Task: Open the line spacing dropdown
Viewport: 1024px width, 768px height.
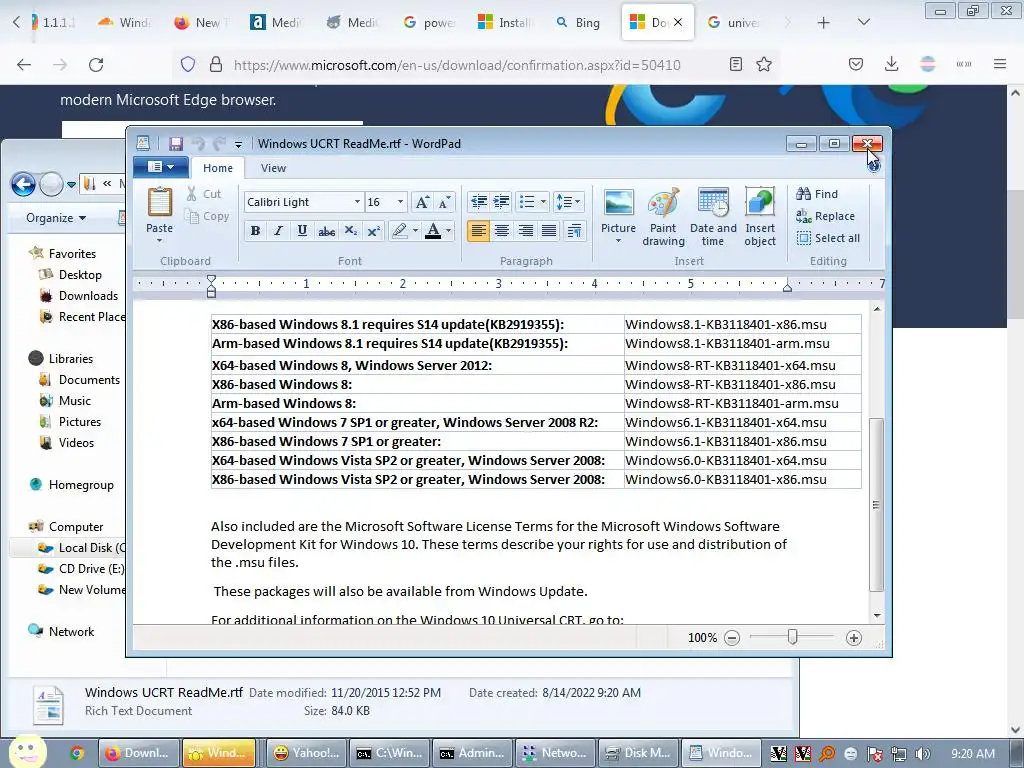Action: pyautogui.click(x=568, y=202)
